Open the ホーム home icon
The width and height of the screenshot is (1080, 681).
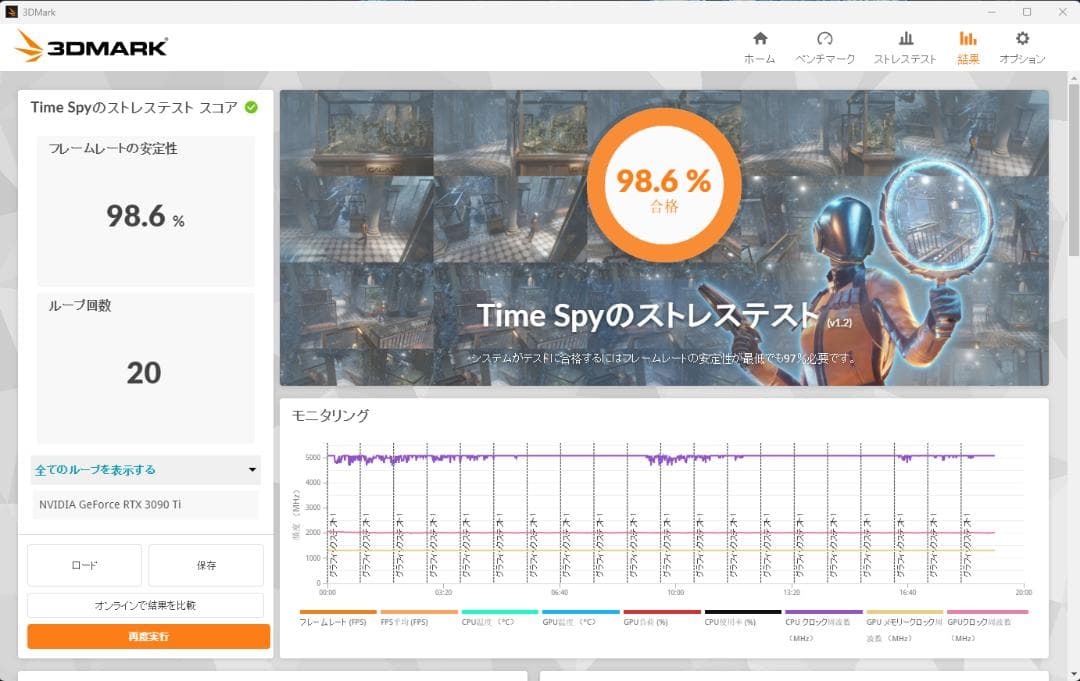tap(760, 40)
